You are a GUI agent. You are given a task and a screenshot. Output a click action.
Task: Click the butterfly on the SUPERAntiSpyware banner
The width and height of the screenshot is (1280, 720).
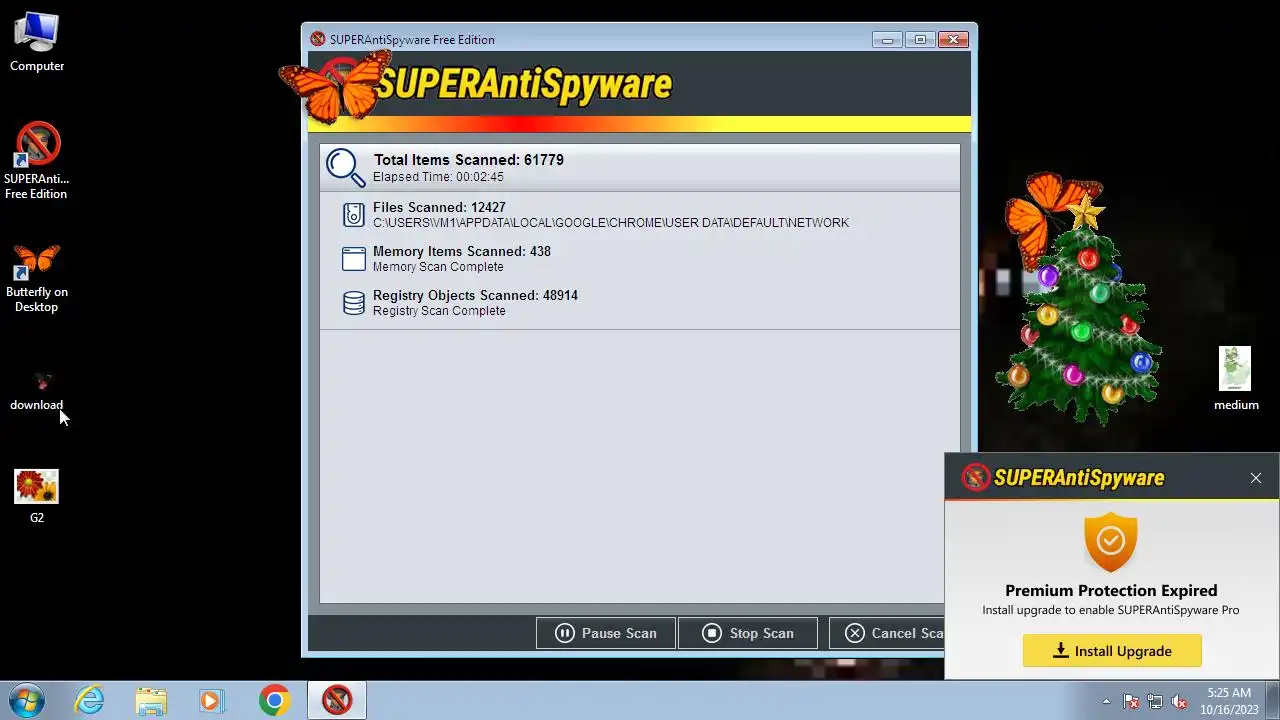(336, 87)
